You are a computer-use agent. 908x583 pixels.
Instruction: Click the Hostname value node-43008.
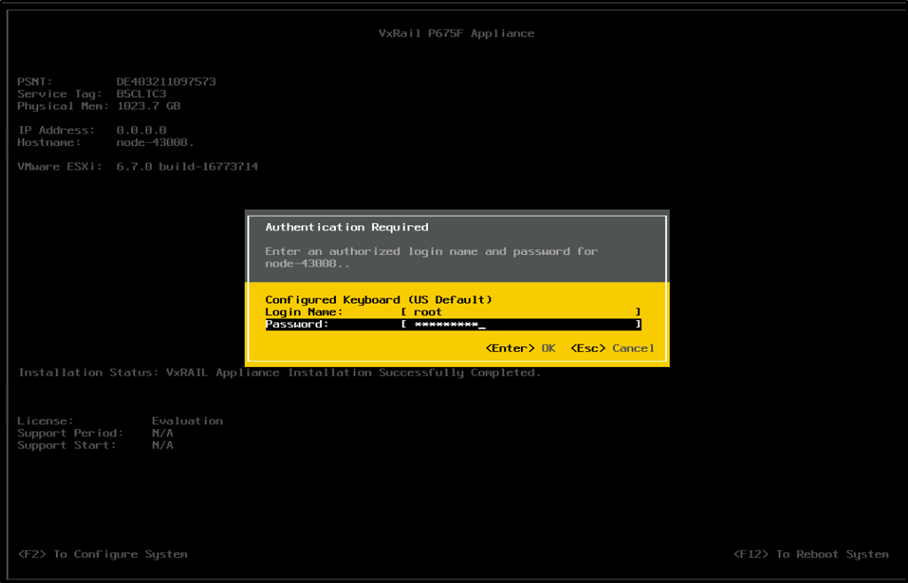[x=155, y=142]
